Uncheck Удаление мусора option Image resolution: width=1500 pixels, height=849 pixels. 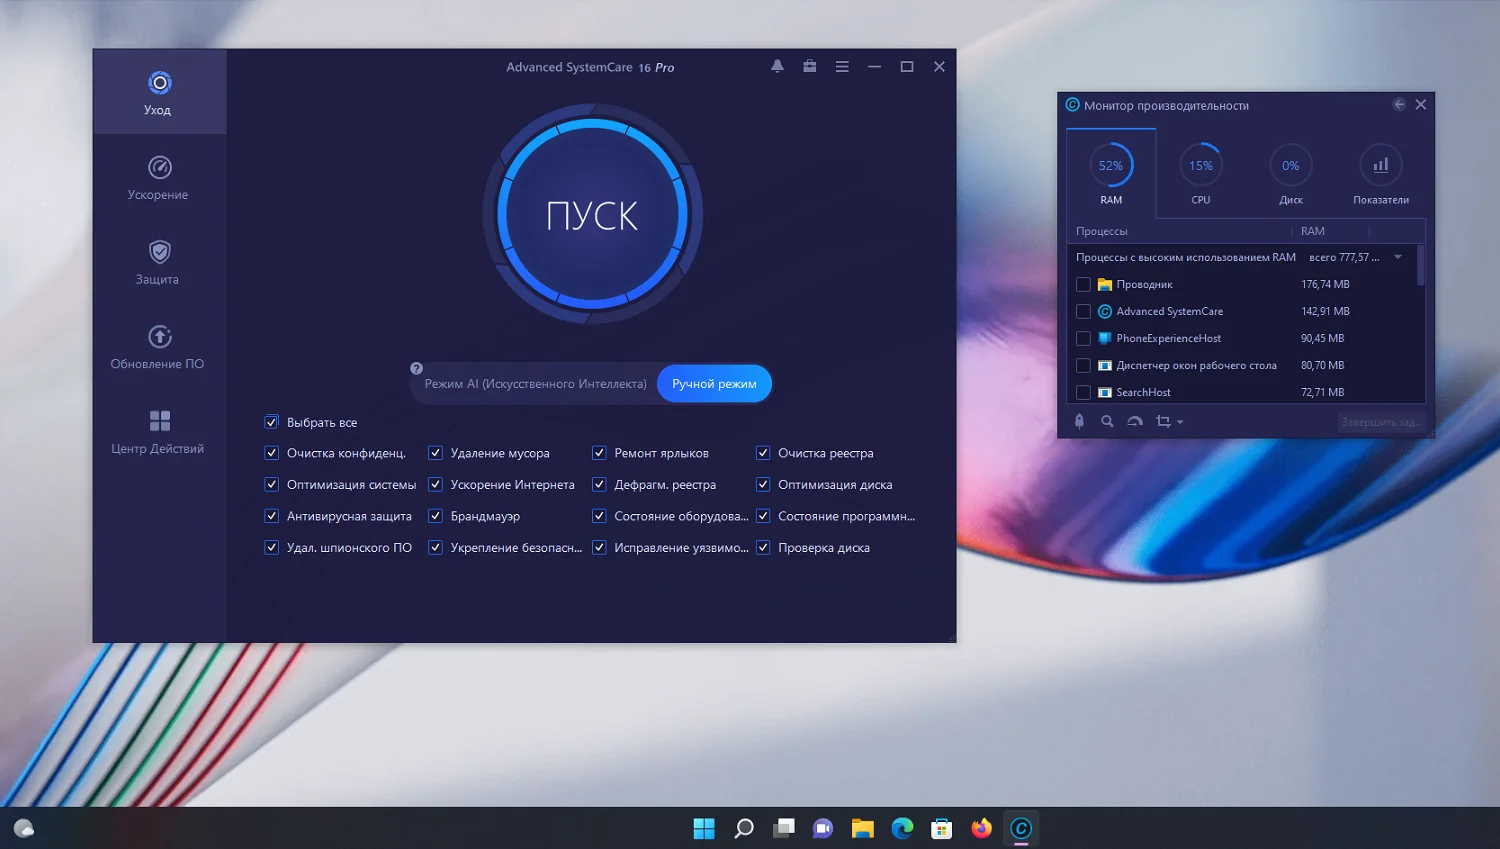pyautogui.click(x=435, y=453)
